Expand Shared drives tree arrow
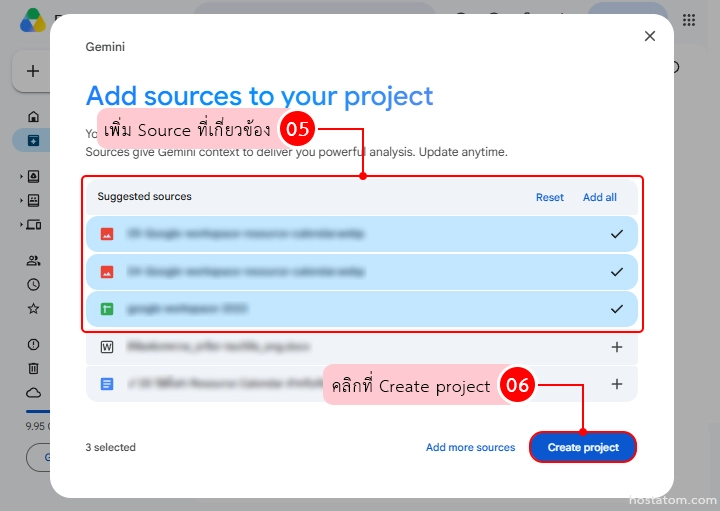720x511 pixels. click(21, 200)
